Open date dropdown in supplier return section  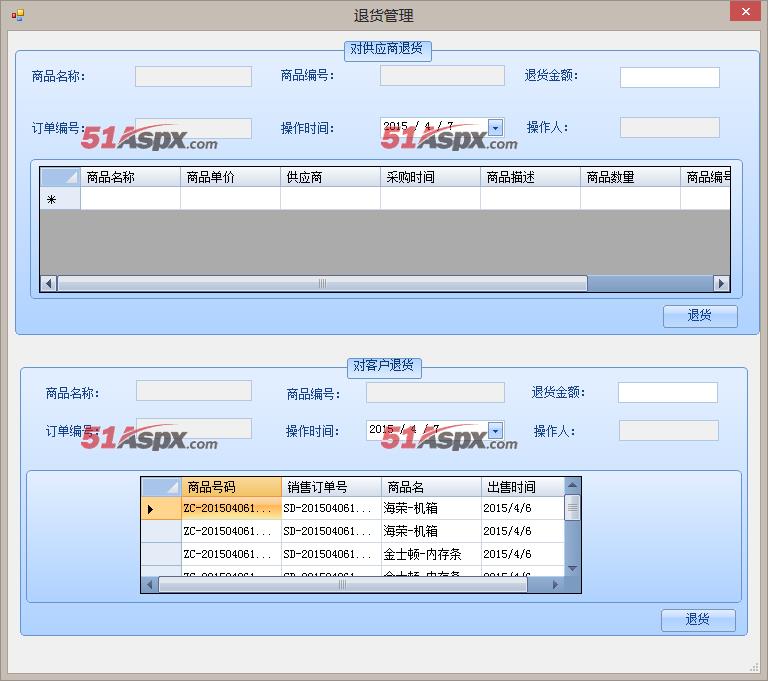(x=495, y=127)
